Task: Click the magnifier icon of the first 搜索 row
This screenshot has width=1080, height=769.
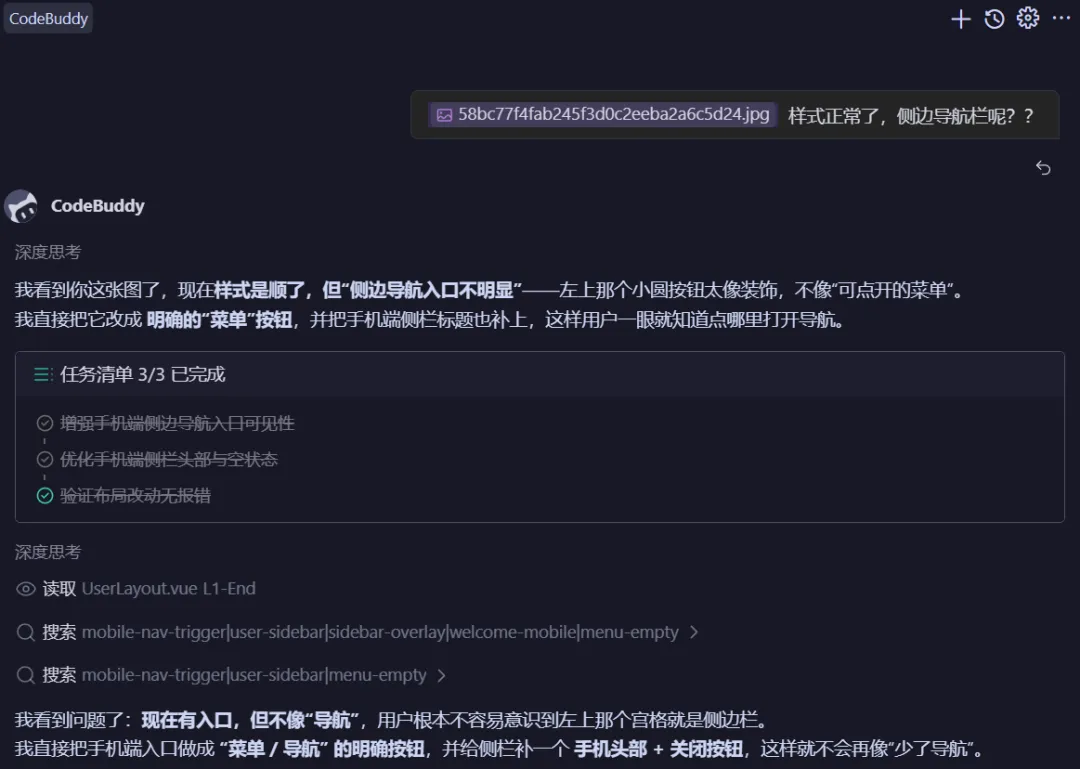Action: 25,632
